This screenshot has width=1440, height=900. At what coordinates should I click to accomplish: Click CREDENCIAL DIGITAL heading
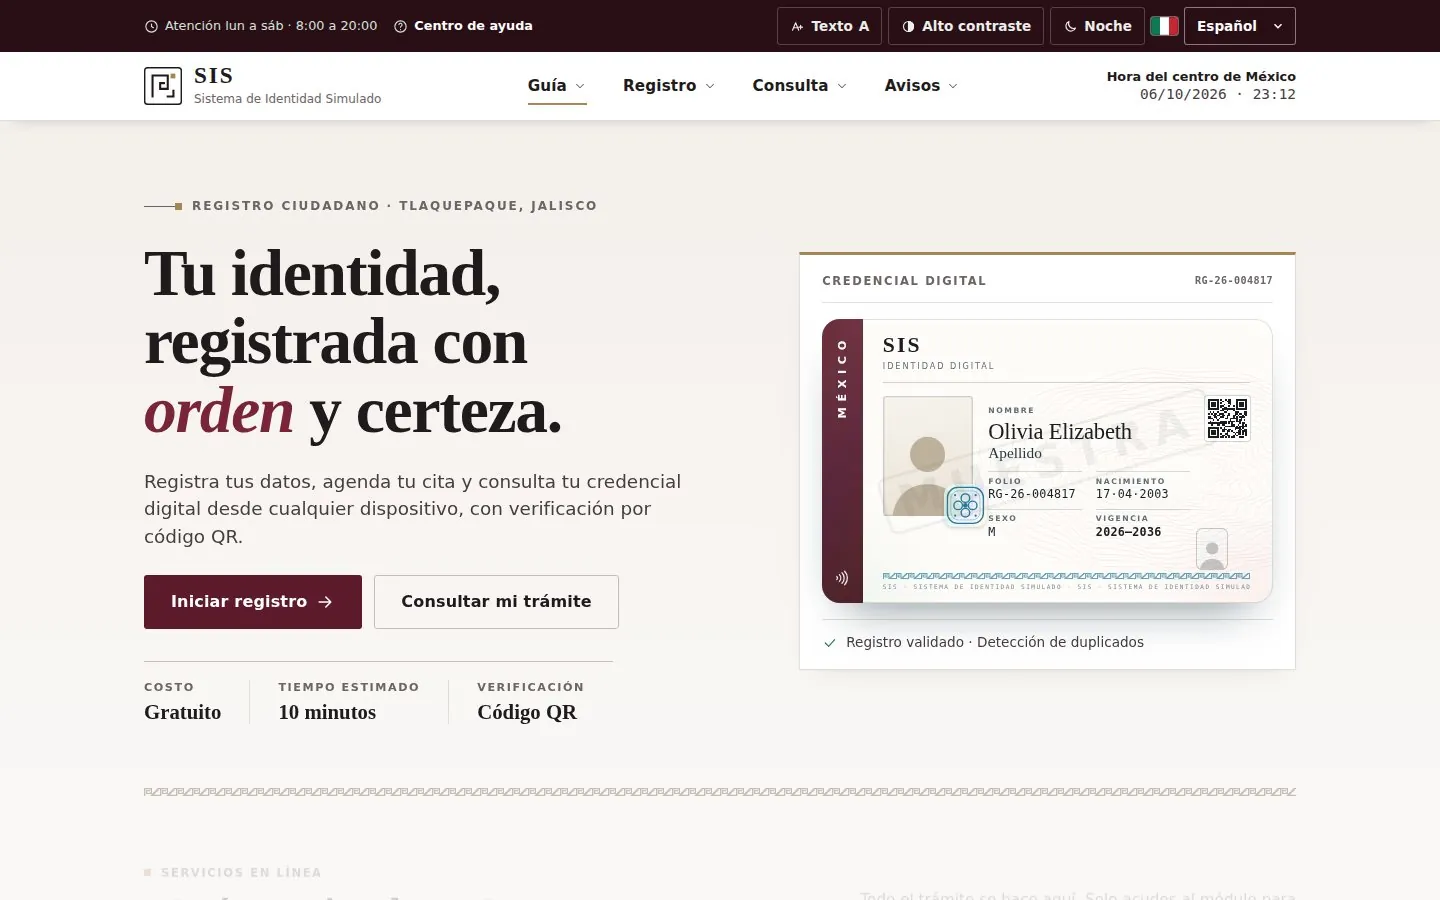click(x=904, y=281)
